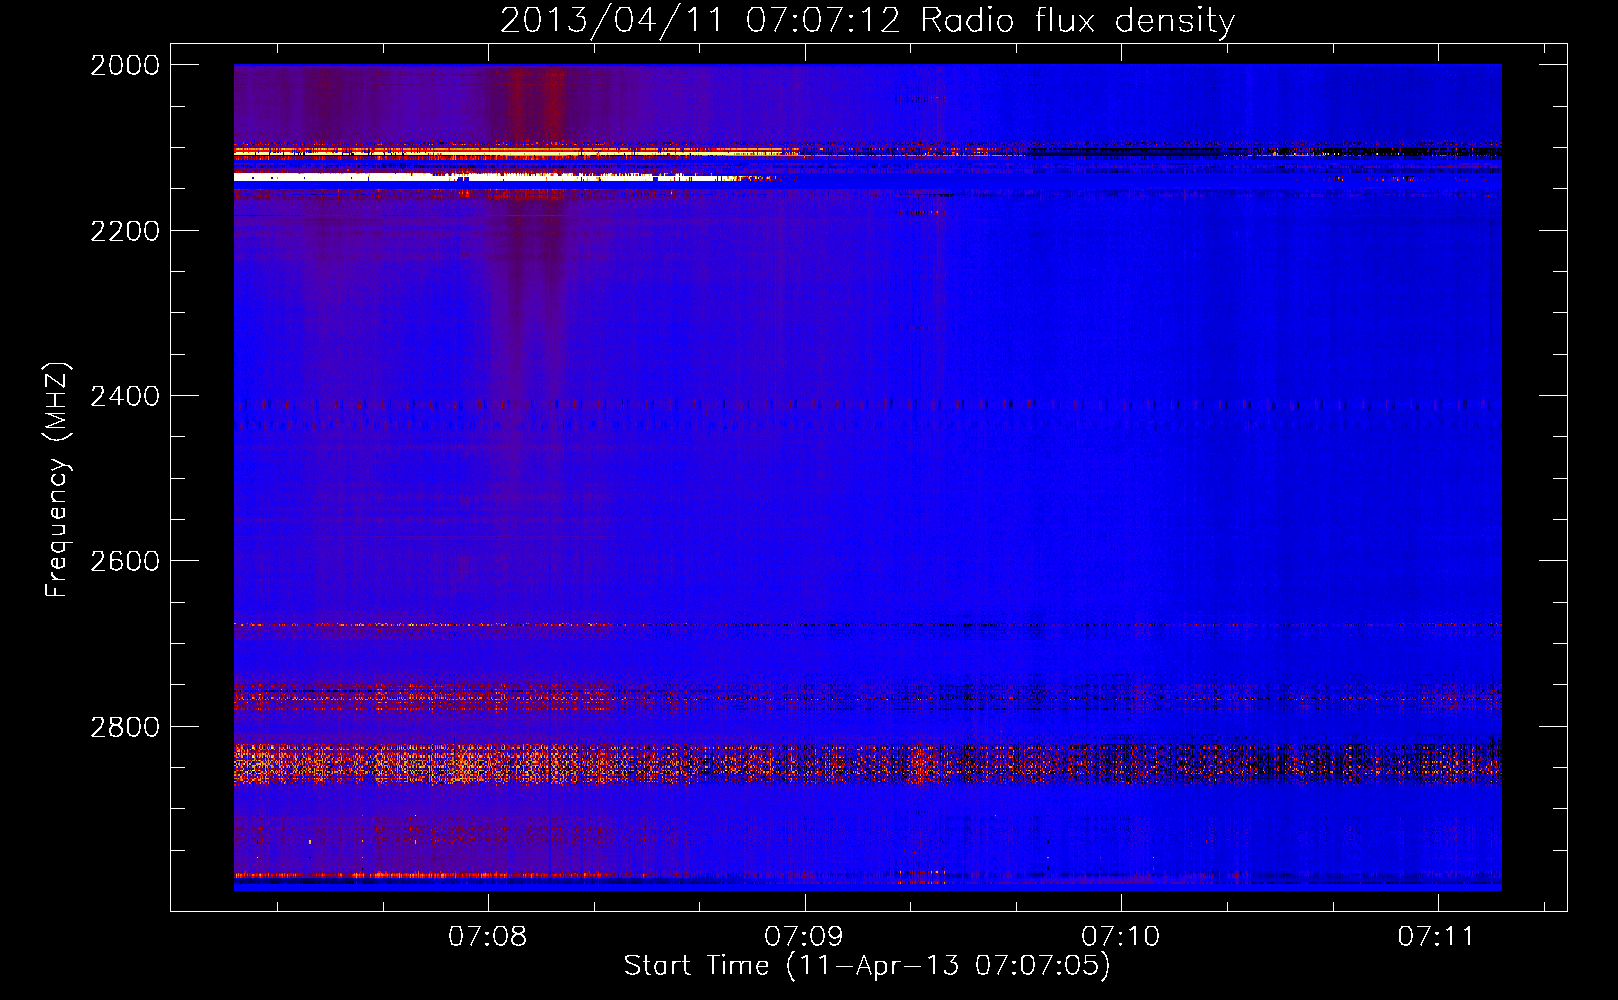Click the orange-speckled noisy band near 2850 MHz
1618x1000 pixels.
[867, 763]
